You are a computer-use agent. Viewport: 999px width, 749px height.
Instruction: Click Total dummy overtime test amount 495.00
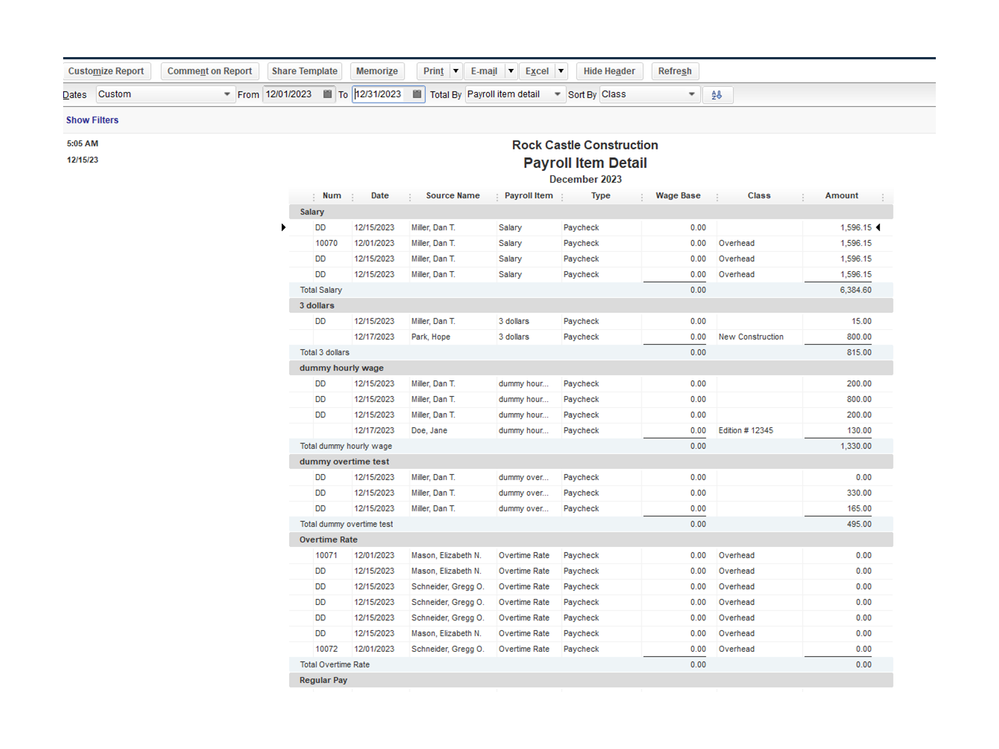(x=859, y=524)
